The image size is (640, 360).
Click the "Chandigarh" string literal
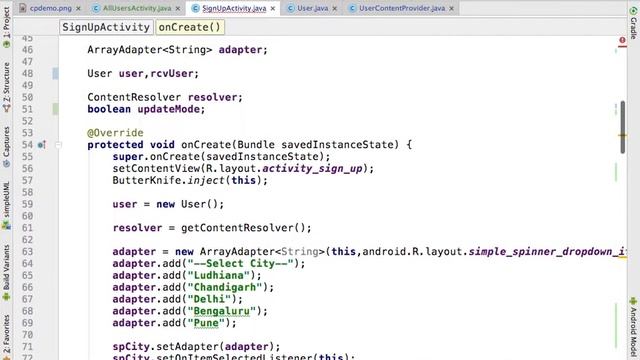click(x=224, y=287)
